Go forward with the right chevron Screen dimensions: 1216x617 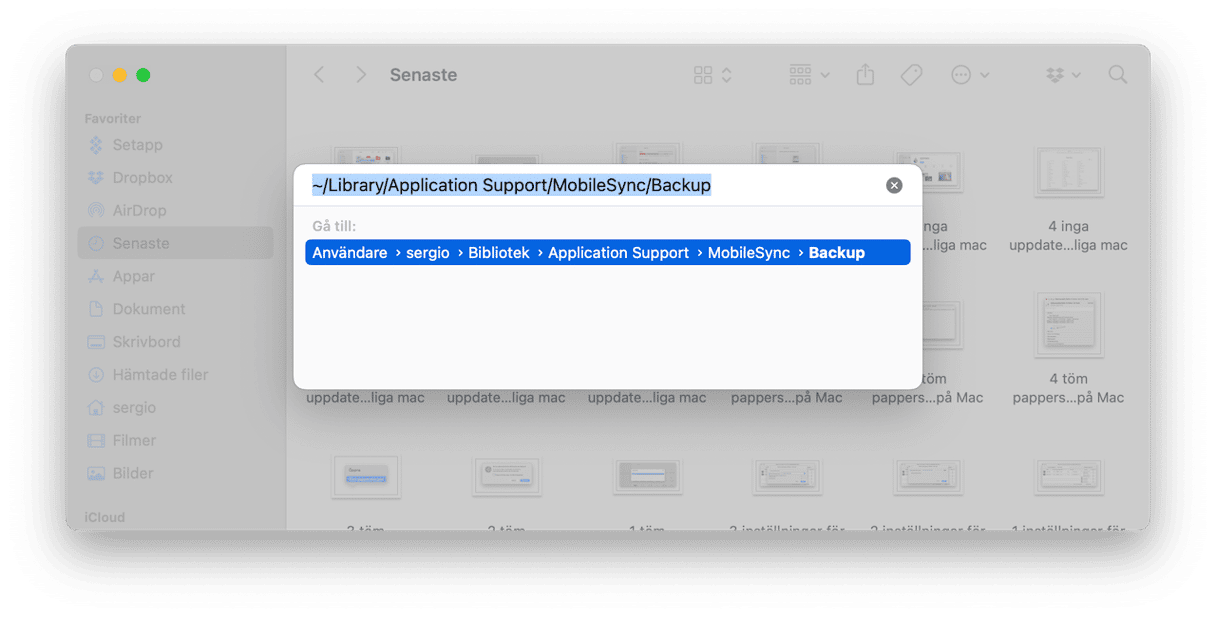361,75
